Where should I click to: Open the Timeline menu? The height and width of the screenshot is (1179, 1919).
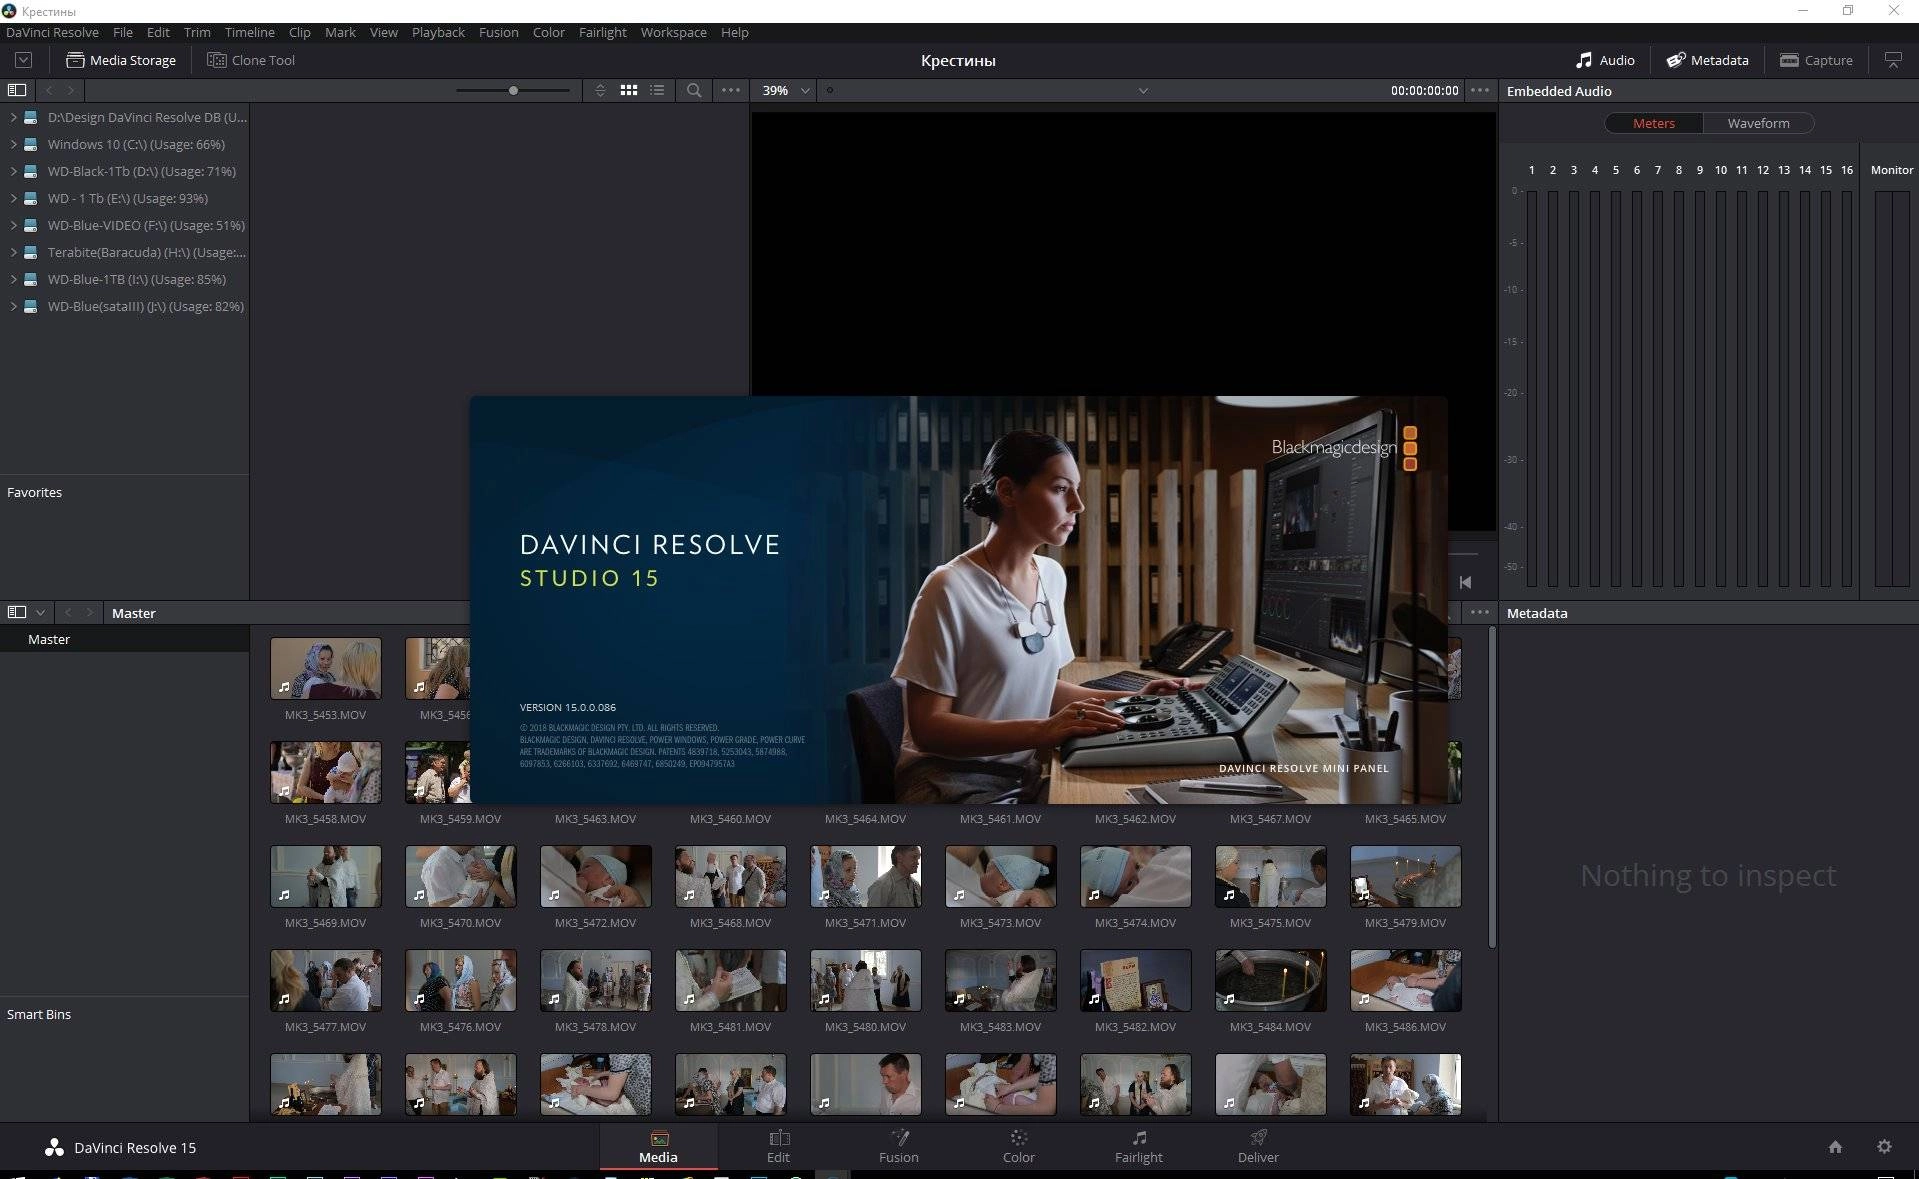(x=250, y=32)
